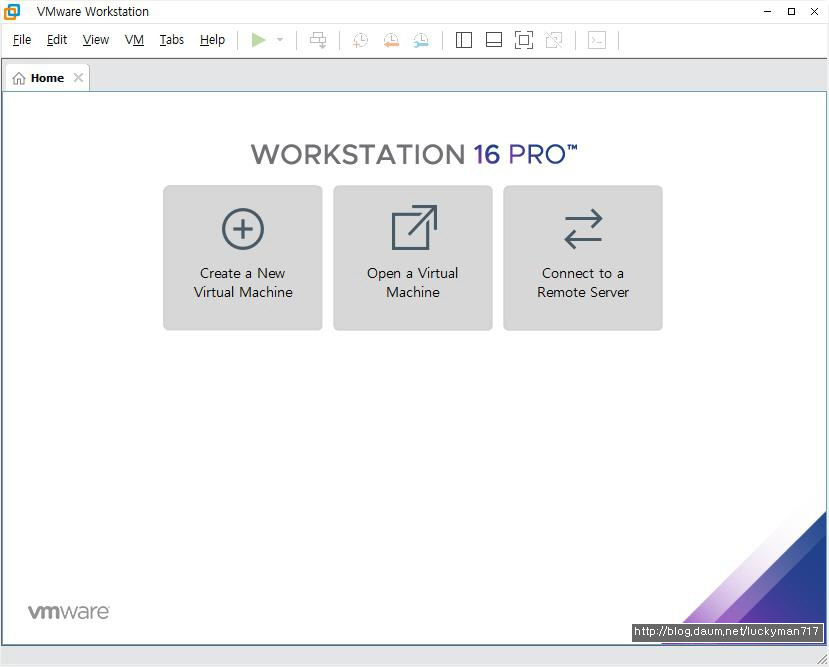Select the Home tab
Viewport: 829px width, 667px height.
point(47,78)
